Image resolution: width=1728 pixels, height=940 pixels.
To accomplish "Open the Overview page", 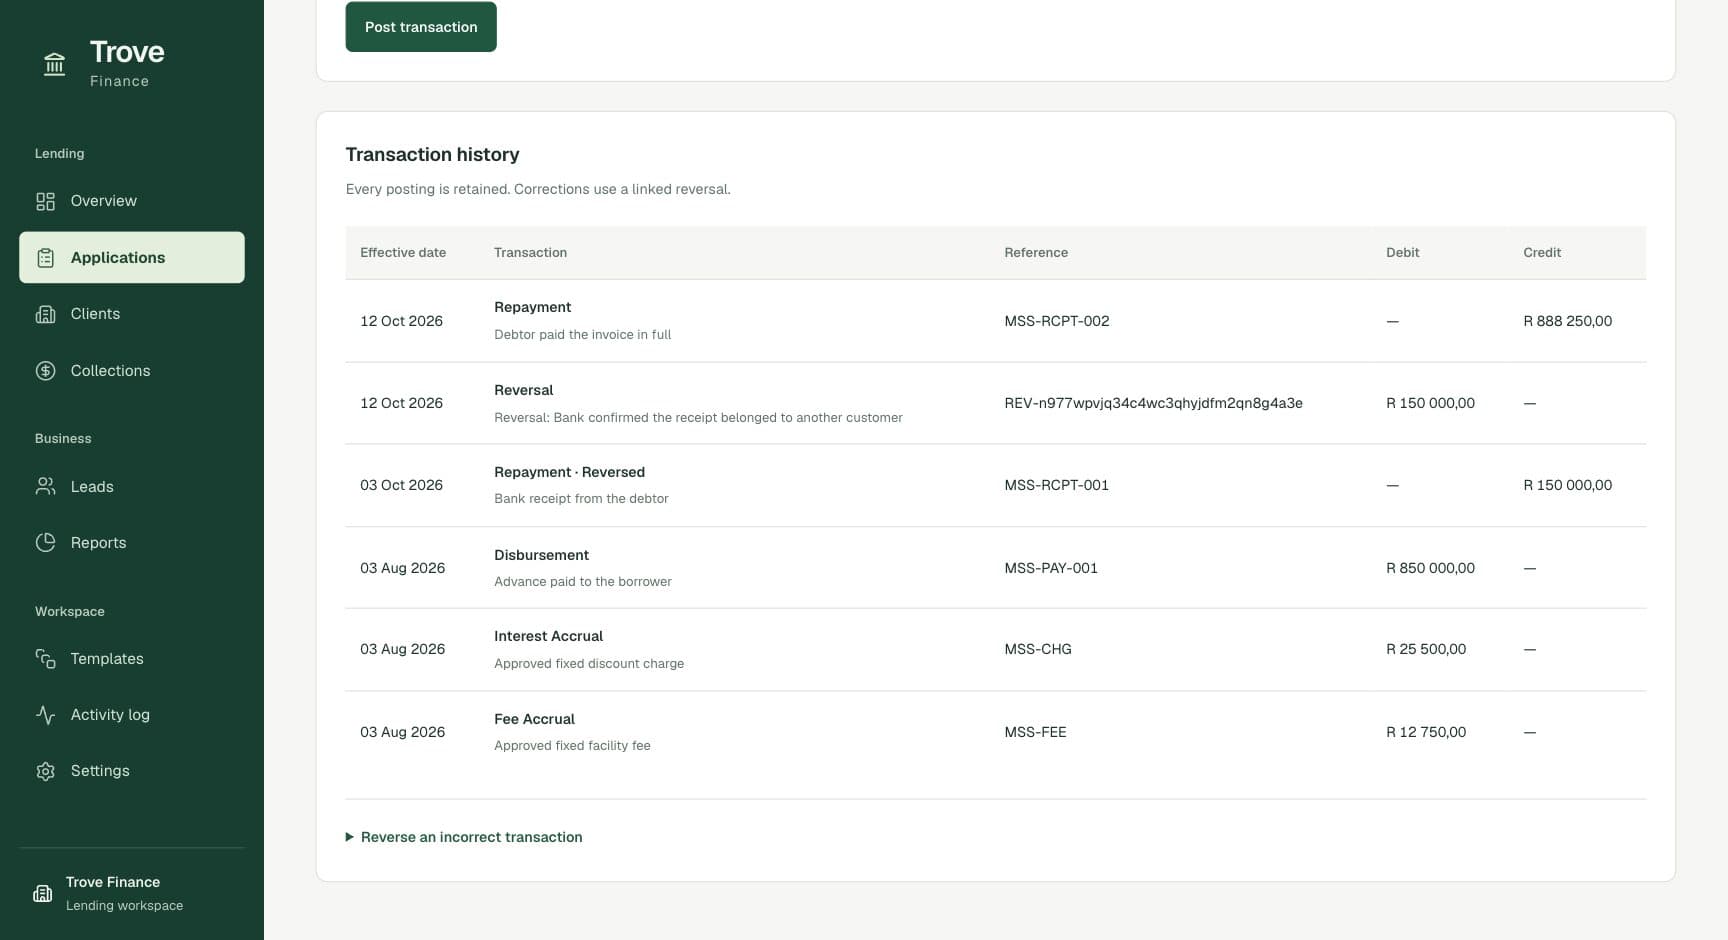I will coord(131,201).
